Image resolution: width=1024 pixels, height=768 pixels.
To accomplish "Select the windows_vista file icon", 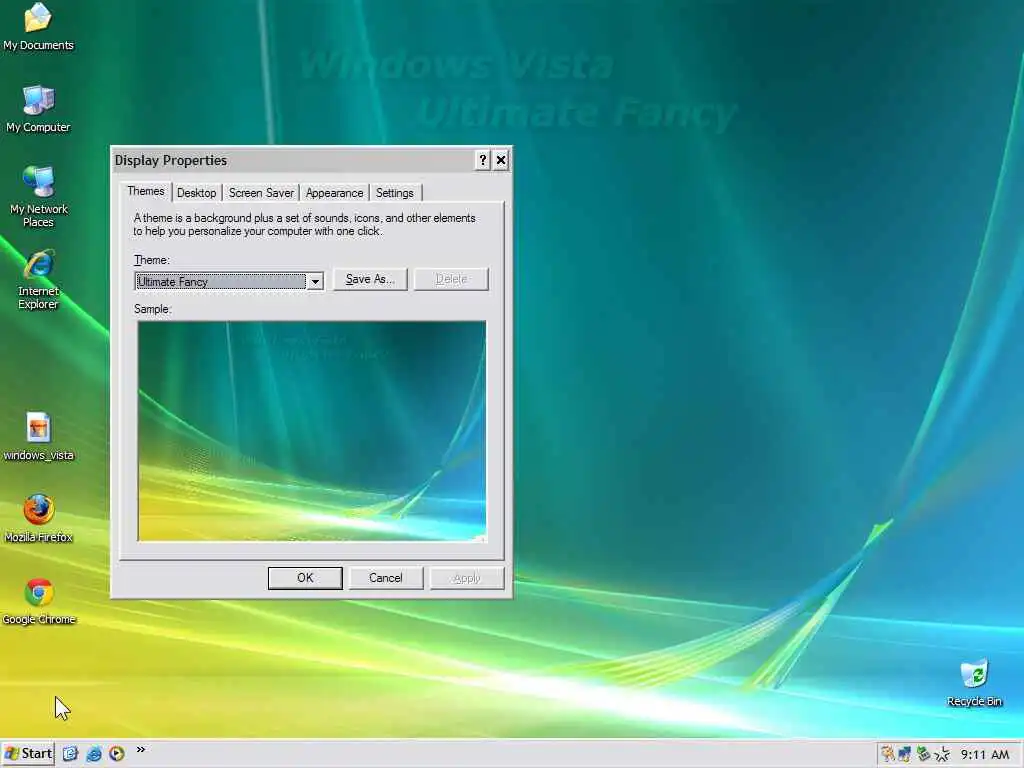I will [x=38, y=436].
